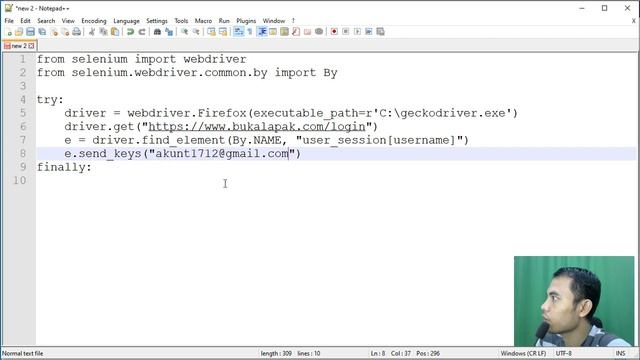The image size is (640, 360).
Task: Click in the empty line 10
Action: pos(335,180)
